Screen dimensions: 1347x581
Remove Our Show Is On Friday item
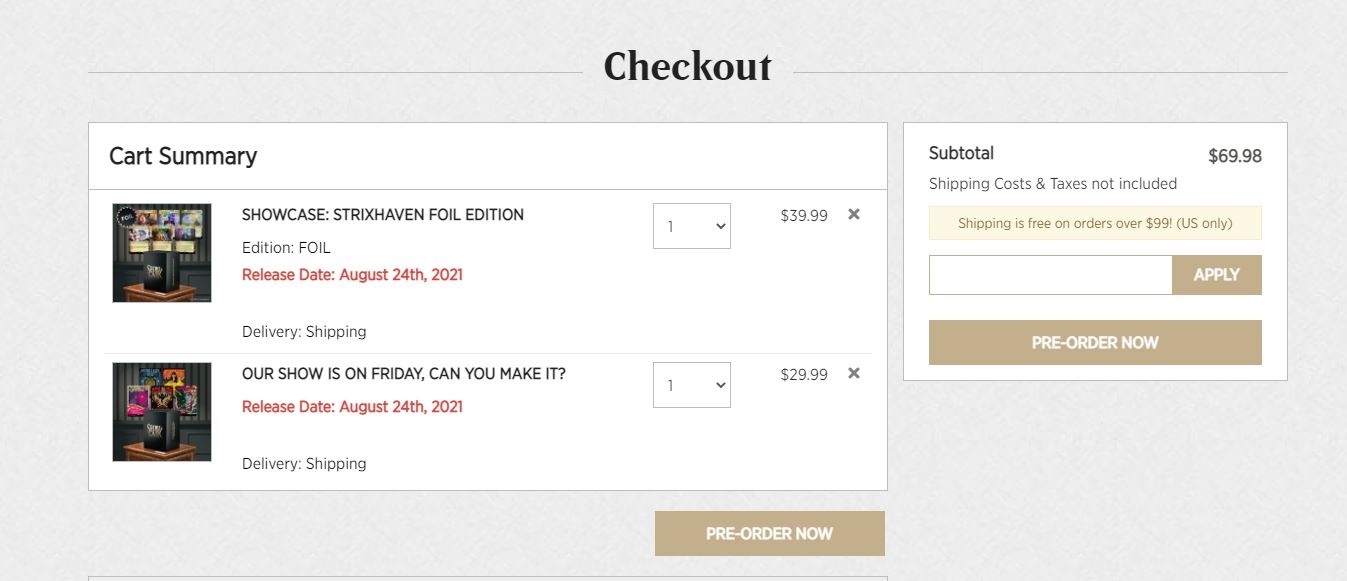(854, 373)
